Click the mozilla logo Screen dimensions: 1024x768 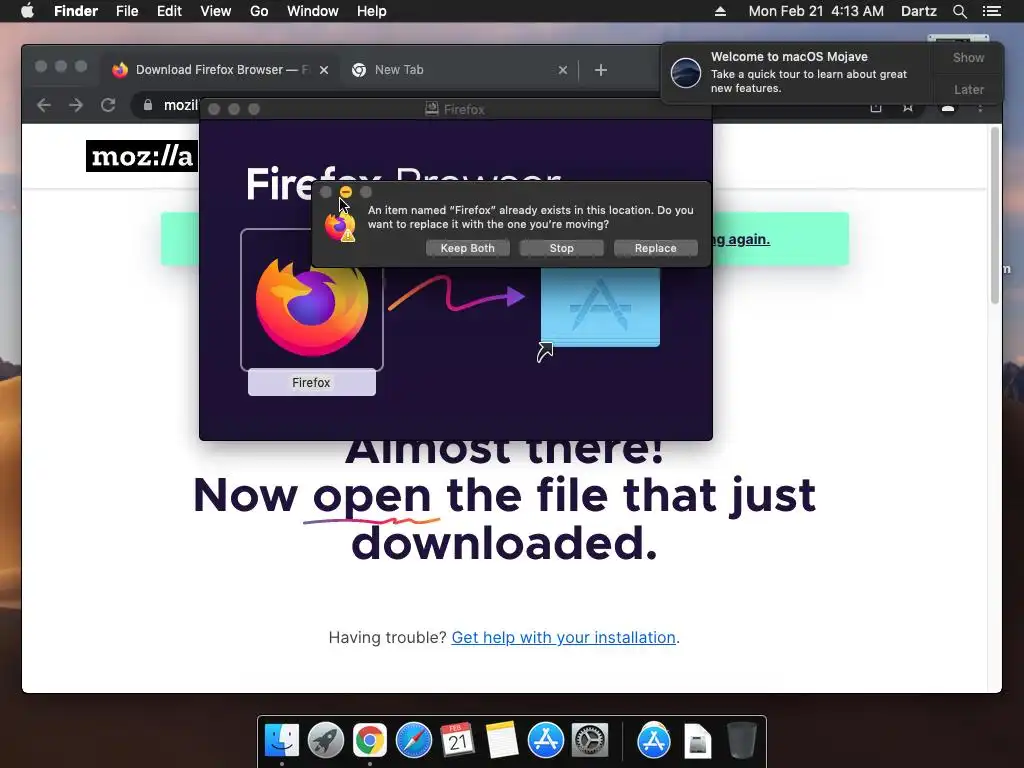[142, 156]
